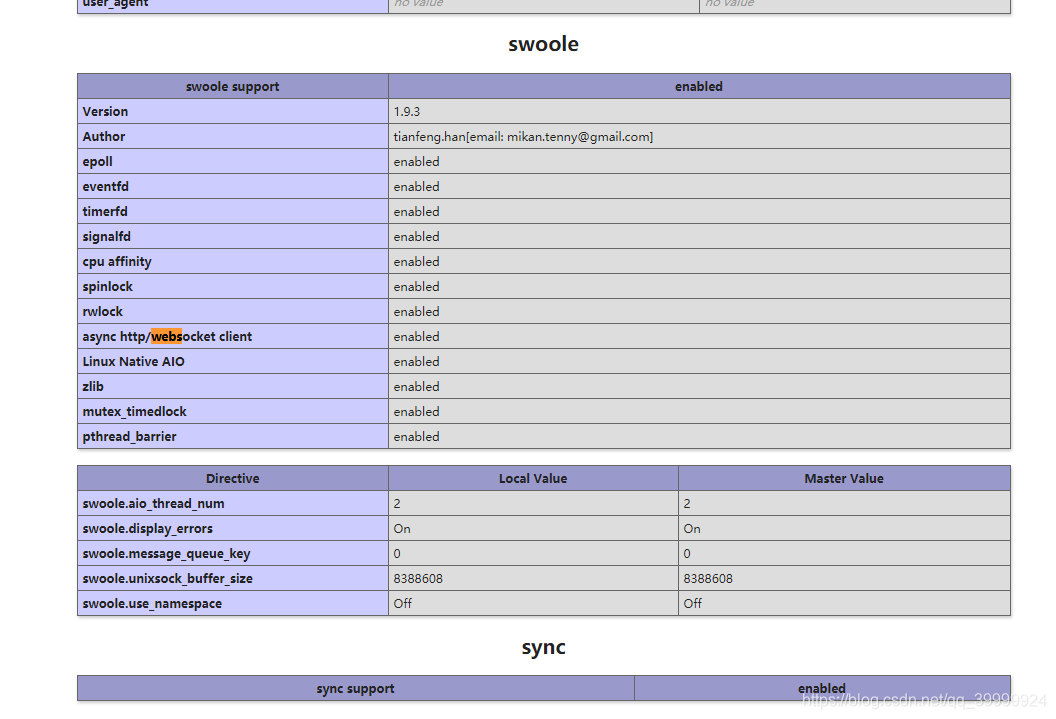Click 'async http/websocket client' label
This screenshot has width=1056, height=719.
[167, 336]
